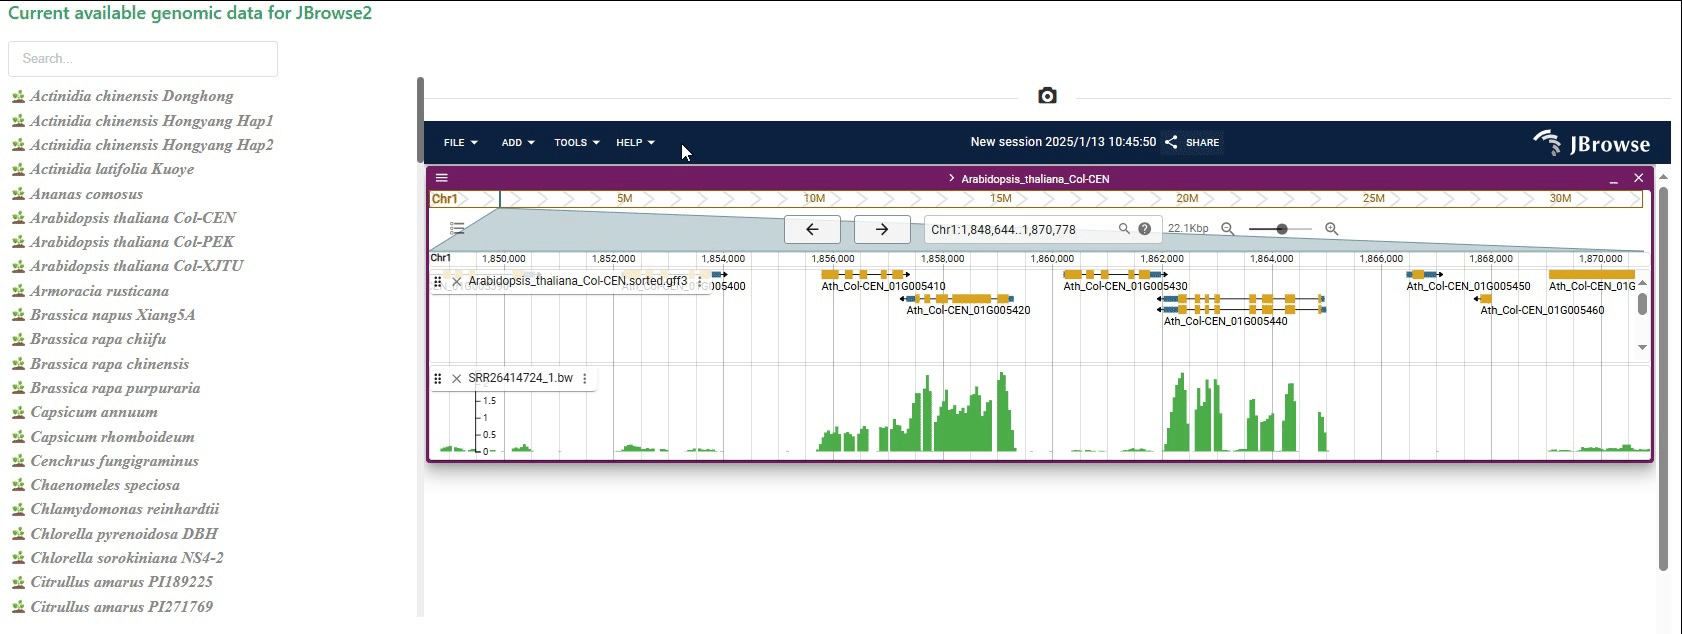The width and height of the screenshot is (1682, 634).
Task: Open the FILE menu
Action: [x=460, y=143]
